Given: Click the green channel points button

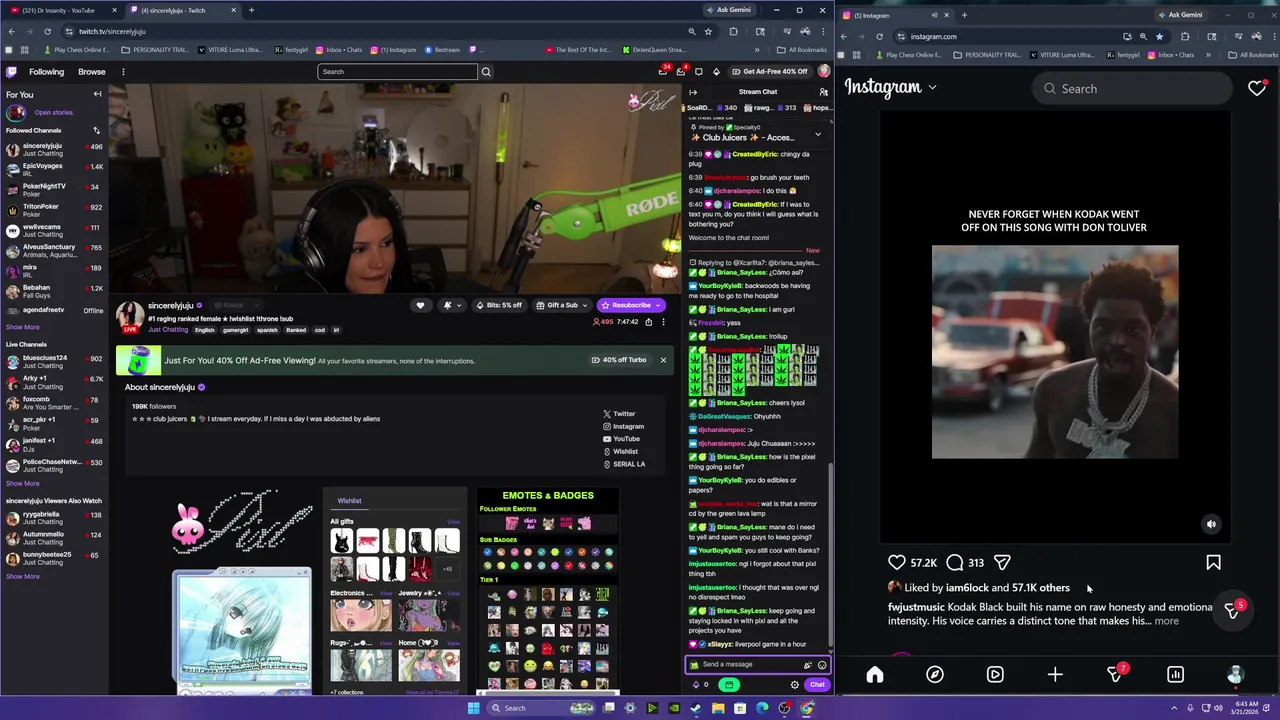Looking at the screenshot, I should (x=729, y=685).
